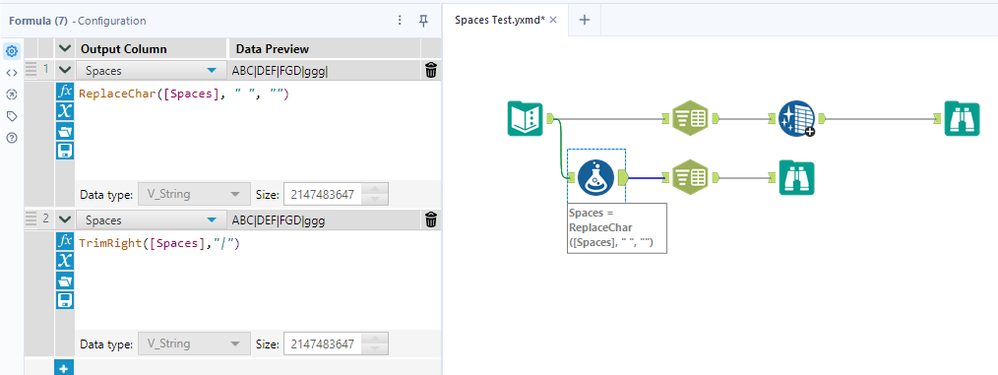Open saved expressions folder icon, expression 2
Screen dimensions: 998x375
(65, 281)
